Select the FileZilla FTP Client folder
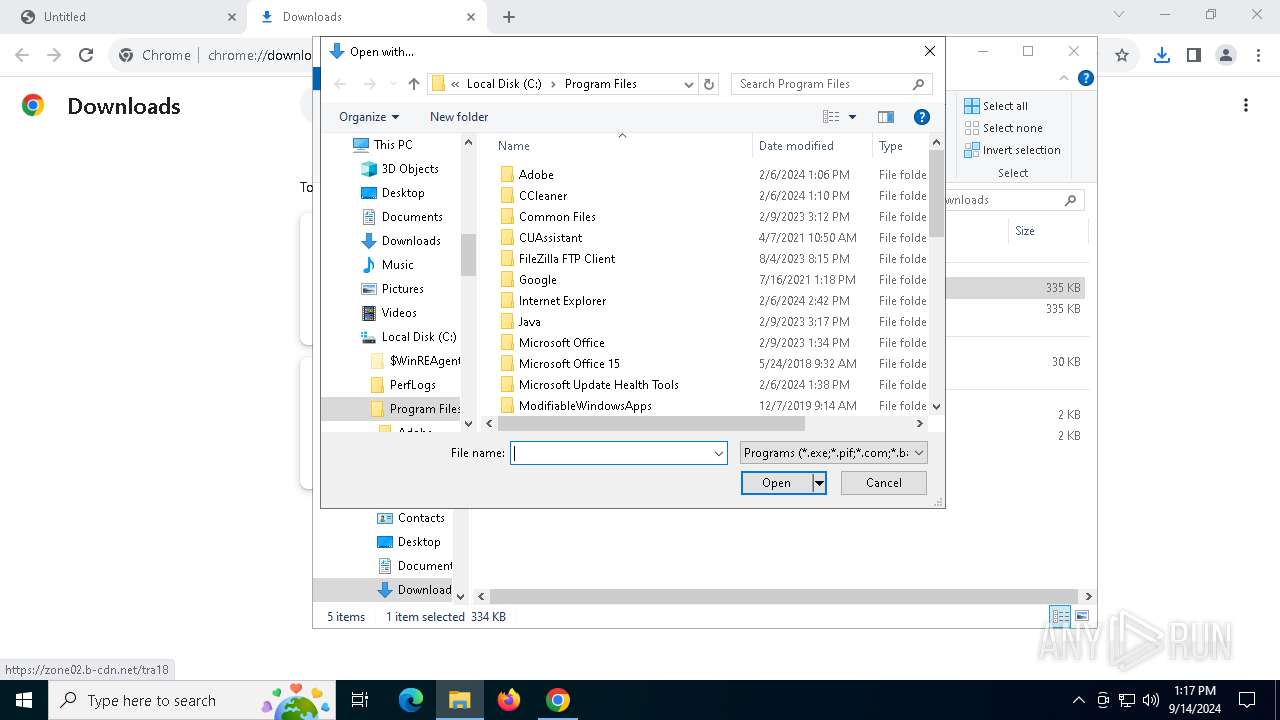 (x=567, y=259)
